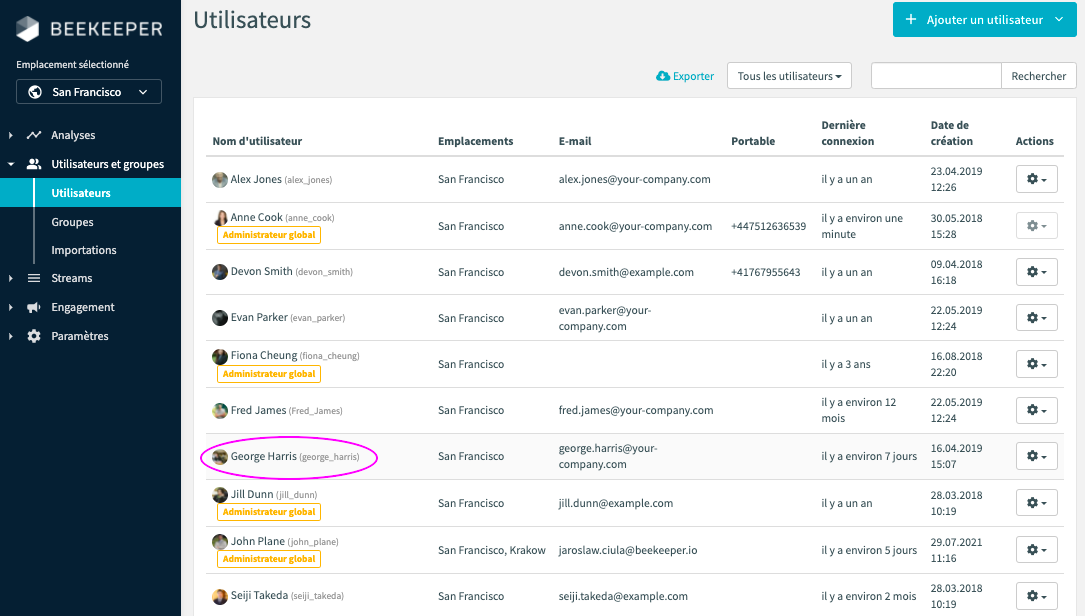The width and height of the screenshot is (1085, 616).
Task: Click the Streams list icon
Action: 34,278
